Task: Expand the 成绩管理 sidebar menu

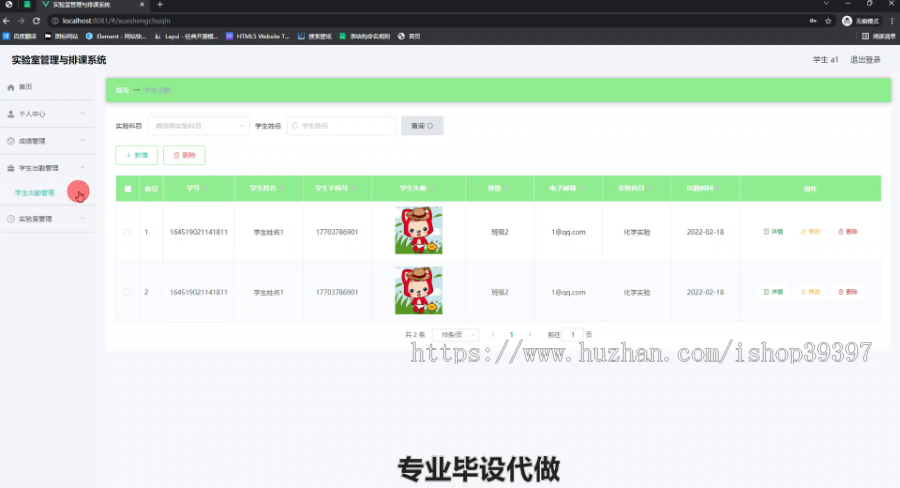Action: tap(48, 141)
